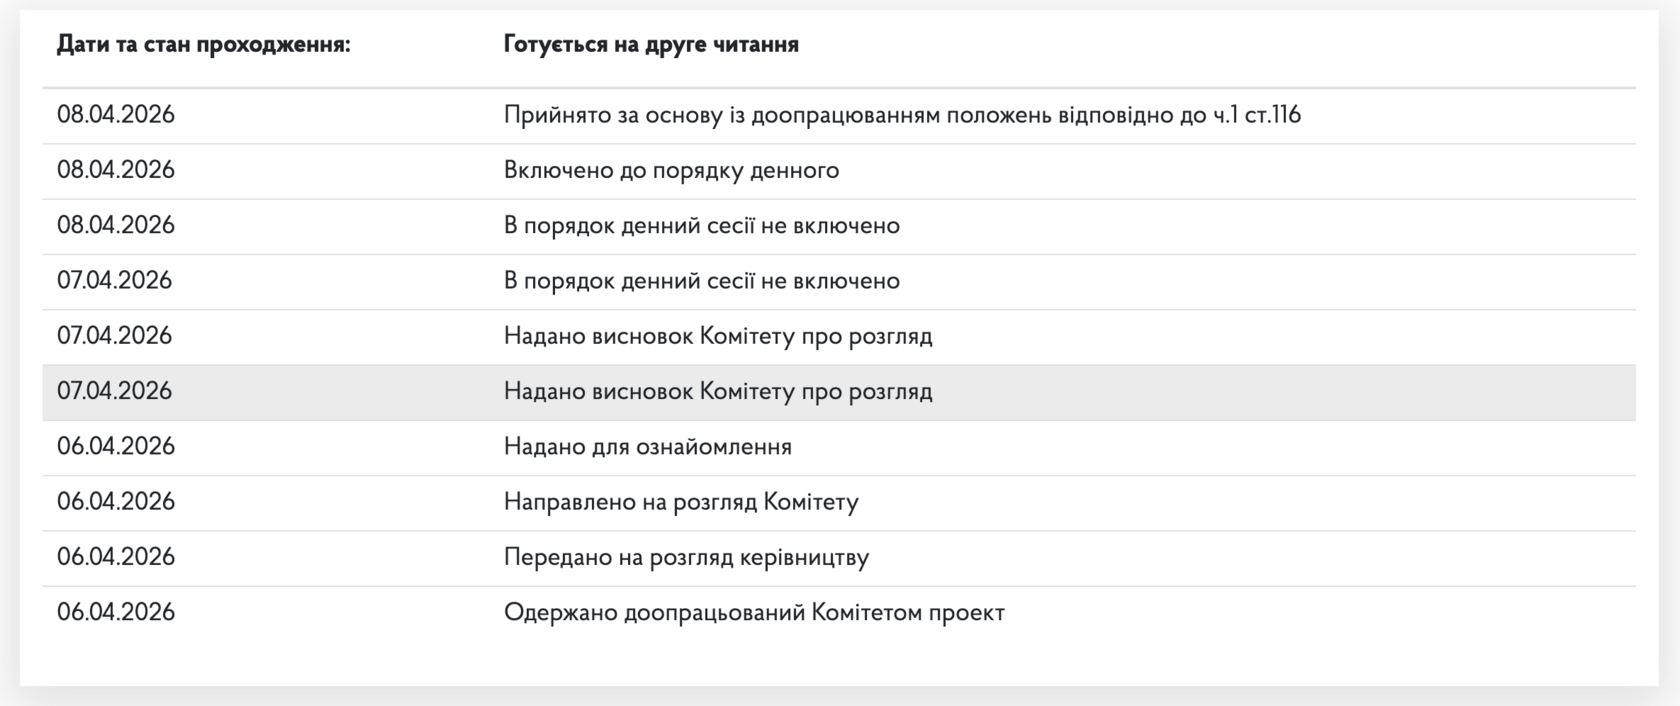Click the highlighted "Надано висновок Комітету про розгляд" row

[x=718, y=391]
